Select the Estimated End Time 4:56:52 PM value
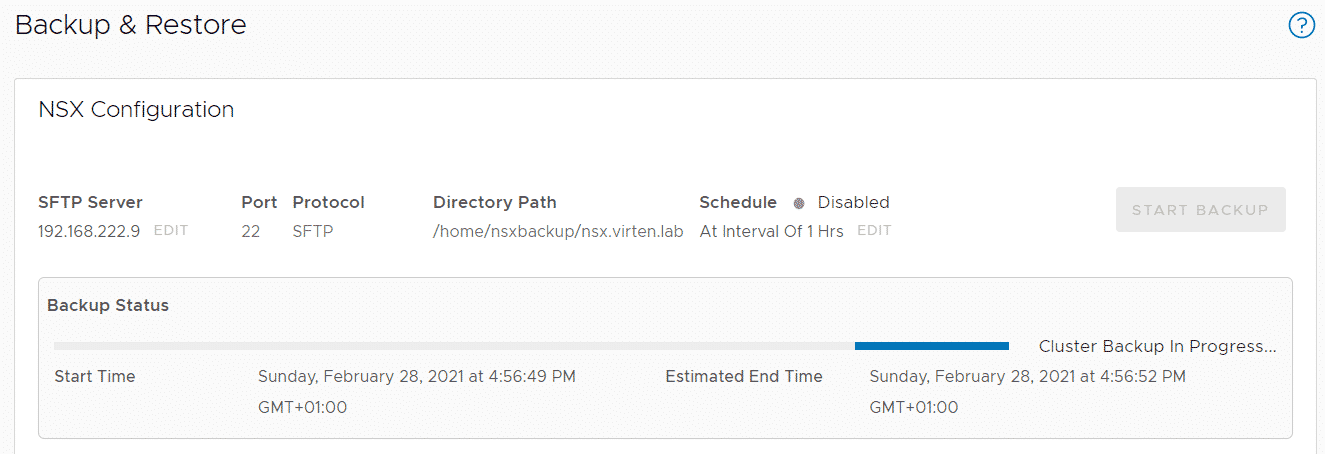Viewport: 1325px width, 454px height. point(1028,392)
